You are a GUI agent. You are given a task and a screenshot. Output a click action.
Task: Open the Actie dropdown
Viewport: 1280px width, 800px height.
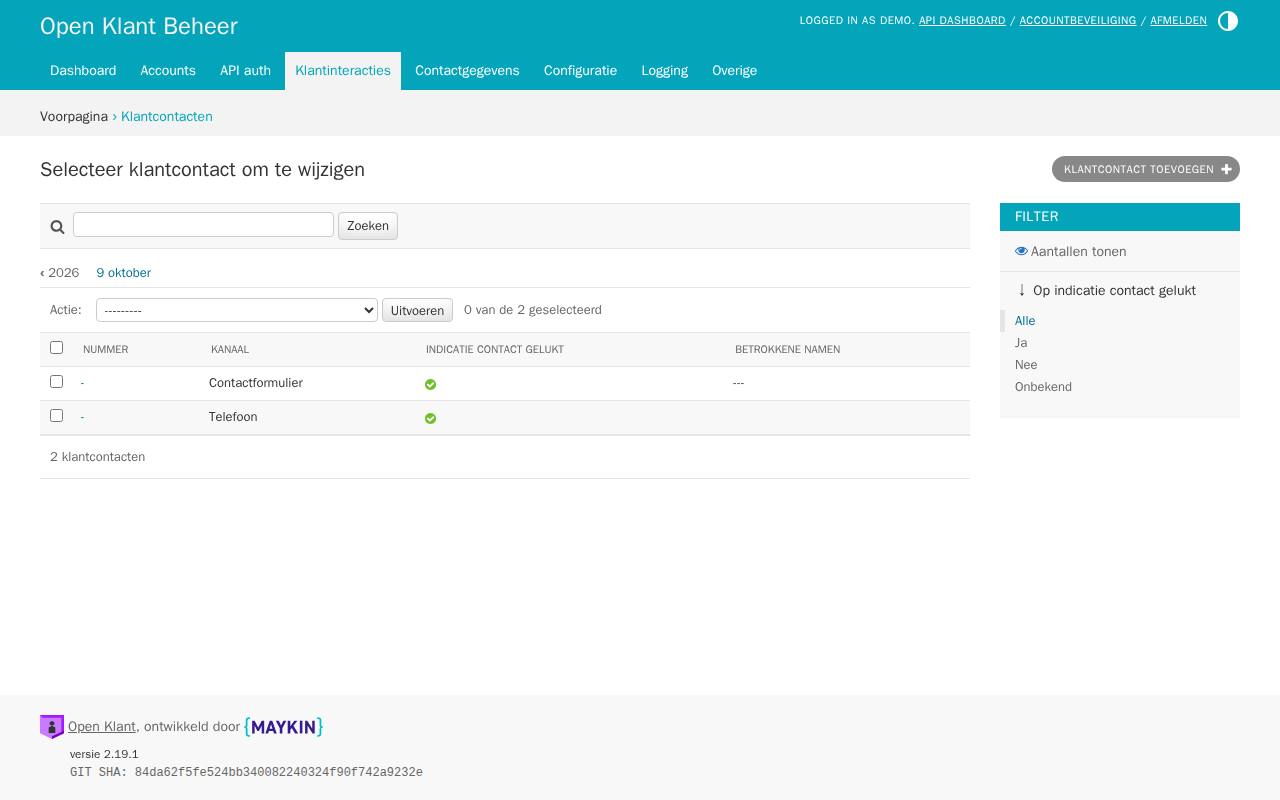click(x=237, y=310)
